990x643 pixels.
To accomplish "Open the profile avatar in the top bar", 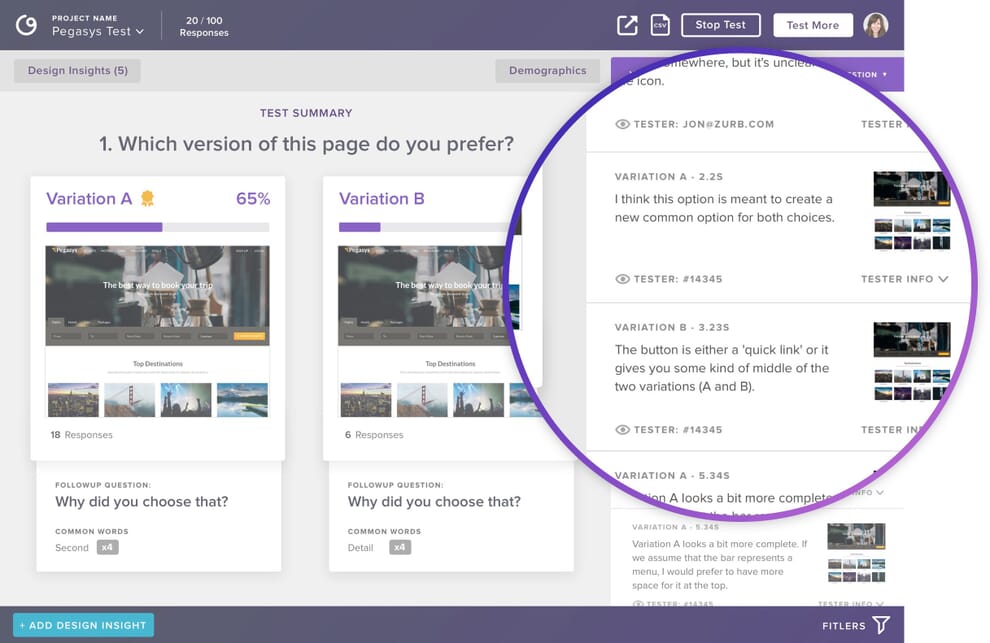I will coord(876,25).
